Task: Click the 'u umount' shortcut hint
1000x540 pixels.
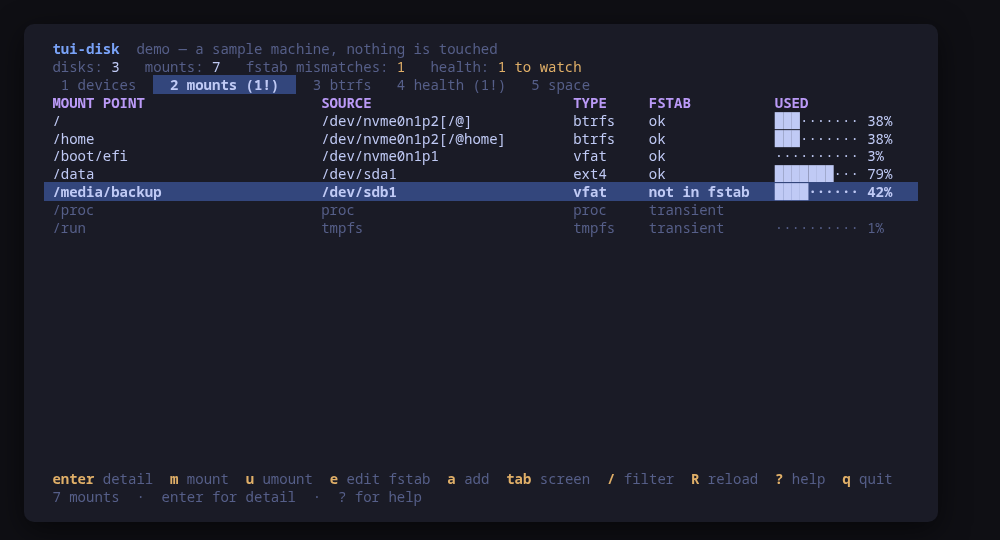Action: 279,479
